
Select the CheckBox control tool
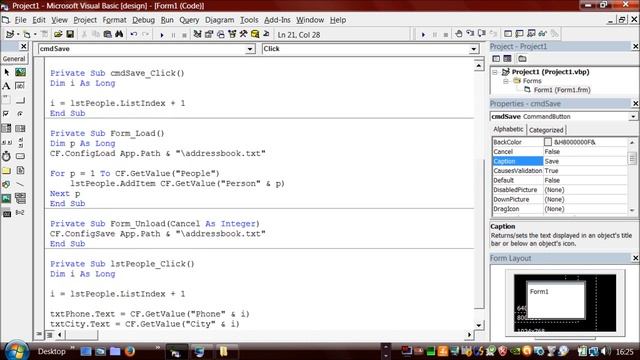[x=7, y=114]
